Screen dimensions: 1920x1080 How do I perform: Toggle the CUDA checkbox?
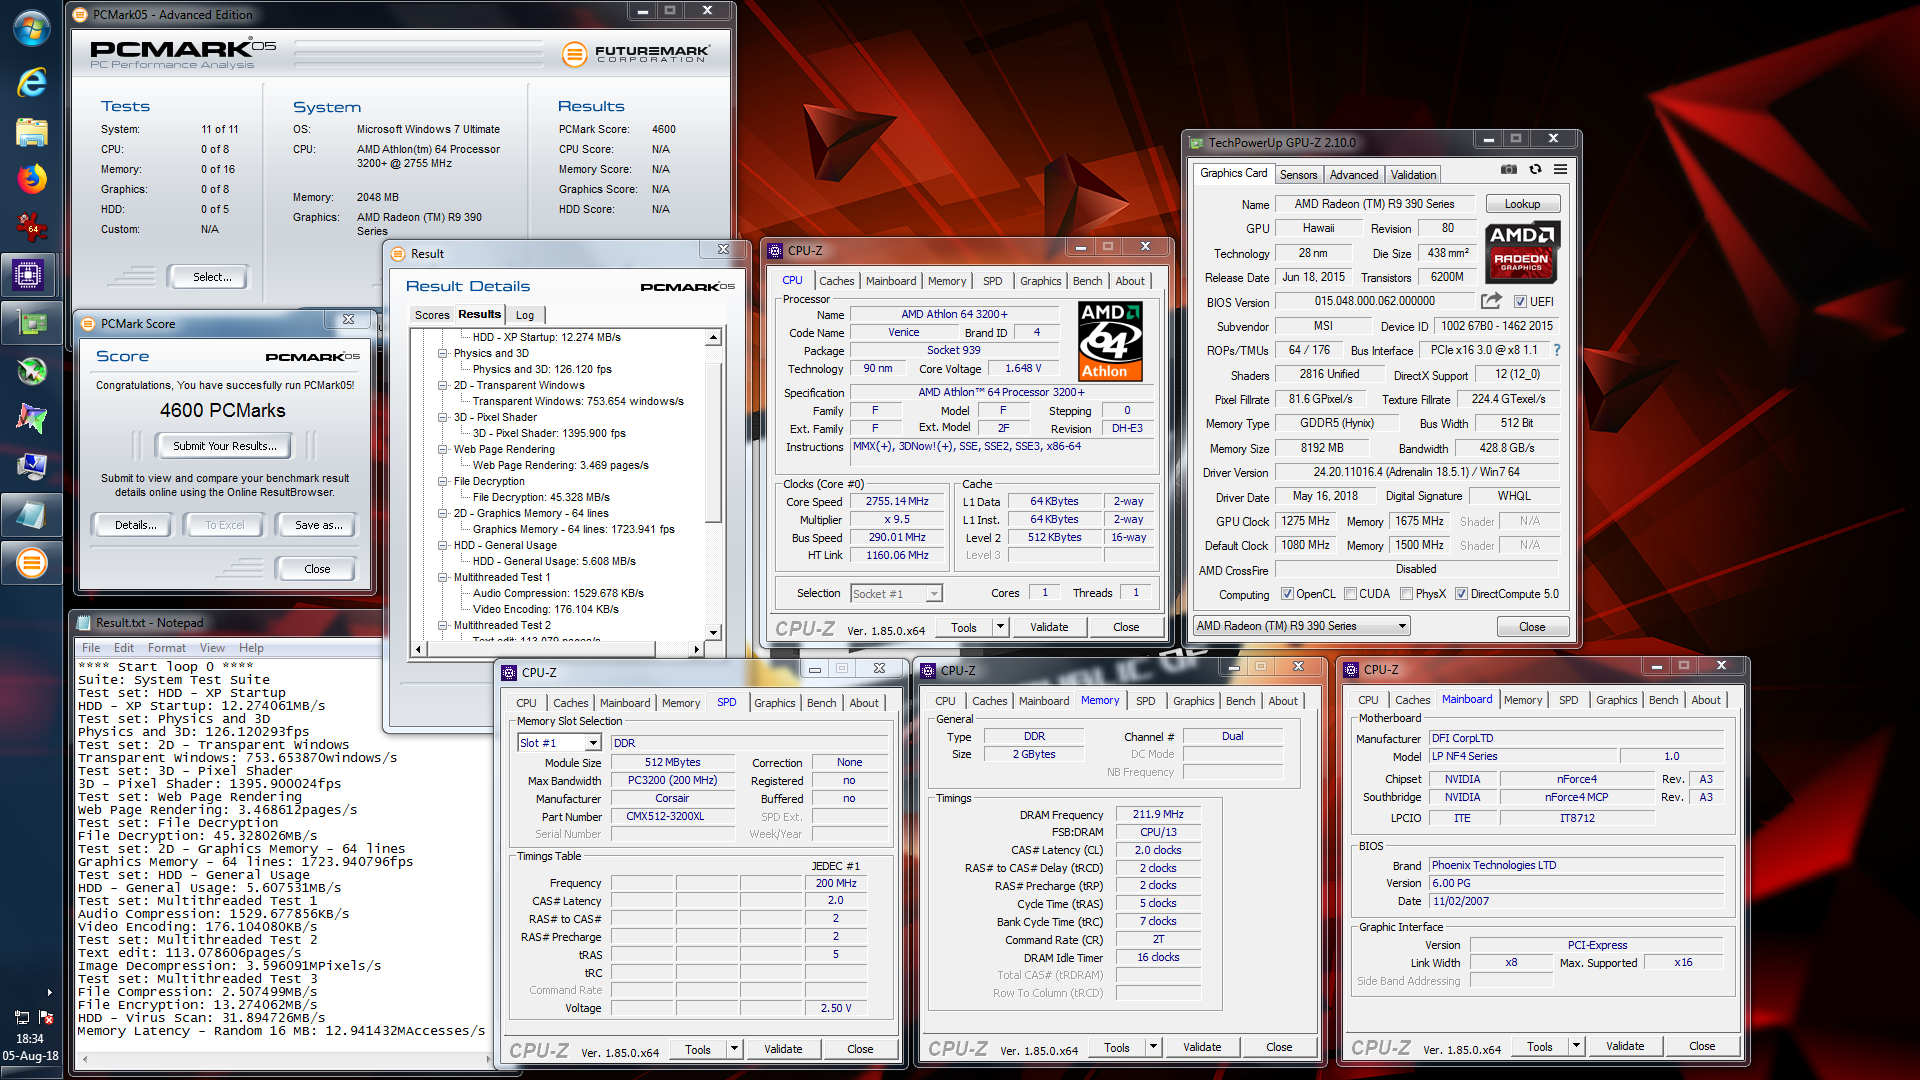[1350, 594]
